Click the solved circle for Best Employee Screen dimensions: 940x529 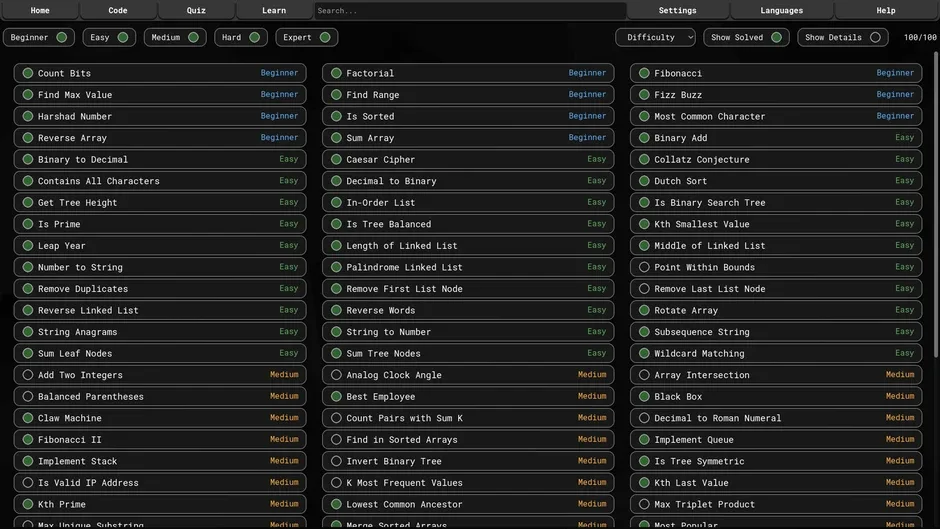tap(336, 396)
